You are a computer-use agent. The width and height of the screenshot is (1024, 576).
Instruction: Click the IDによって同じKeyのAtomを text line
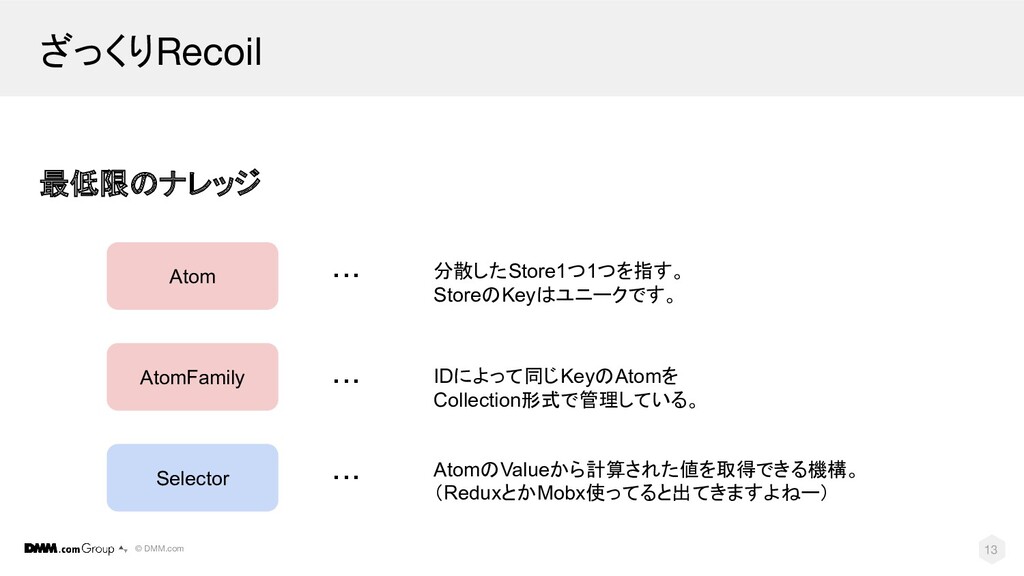[x=556, y=376]
